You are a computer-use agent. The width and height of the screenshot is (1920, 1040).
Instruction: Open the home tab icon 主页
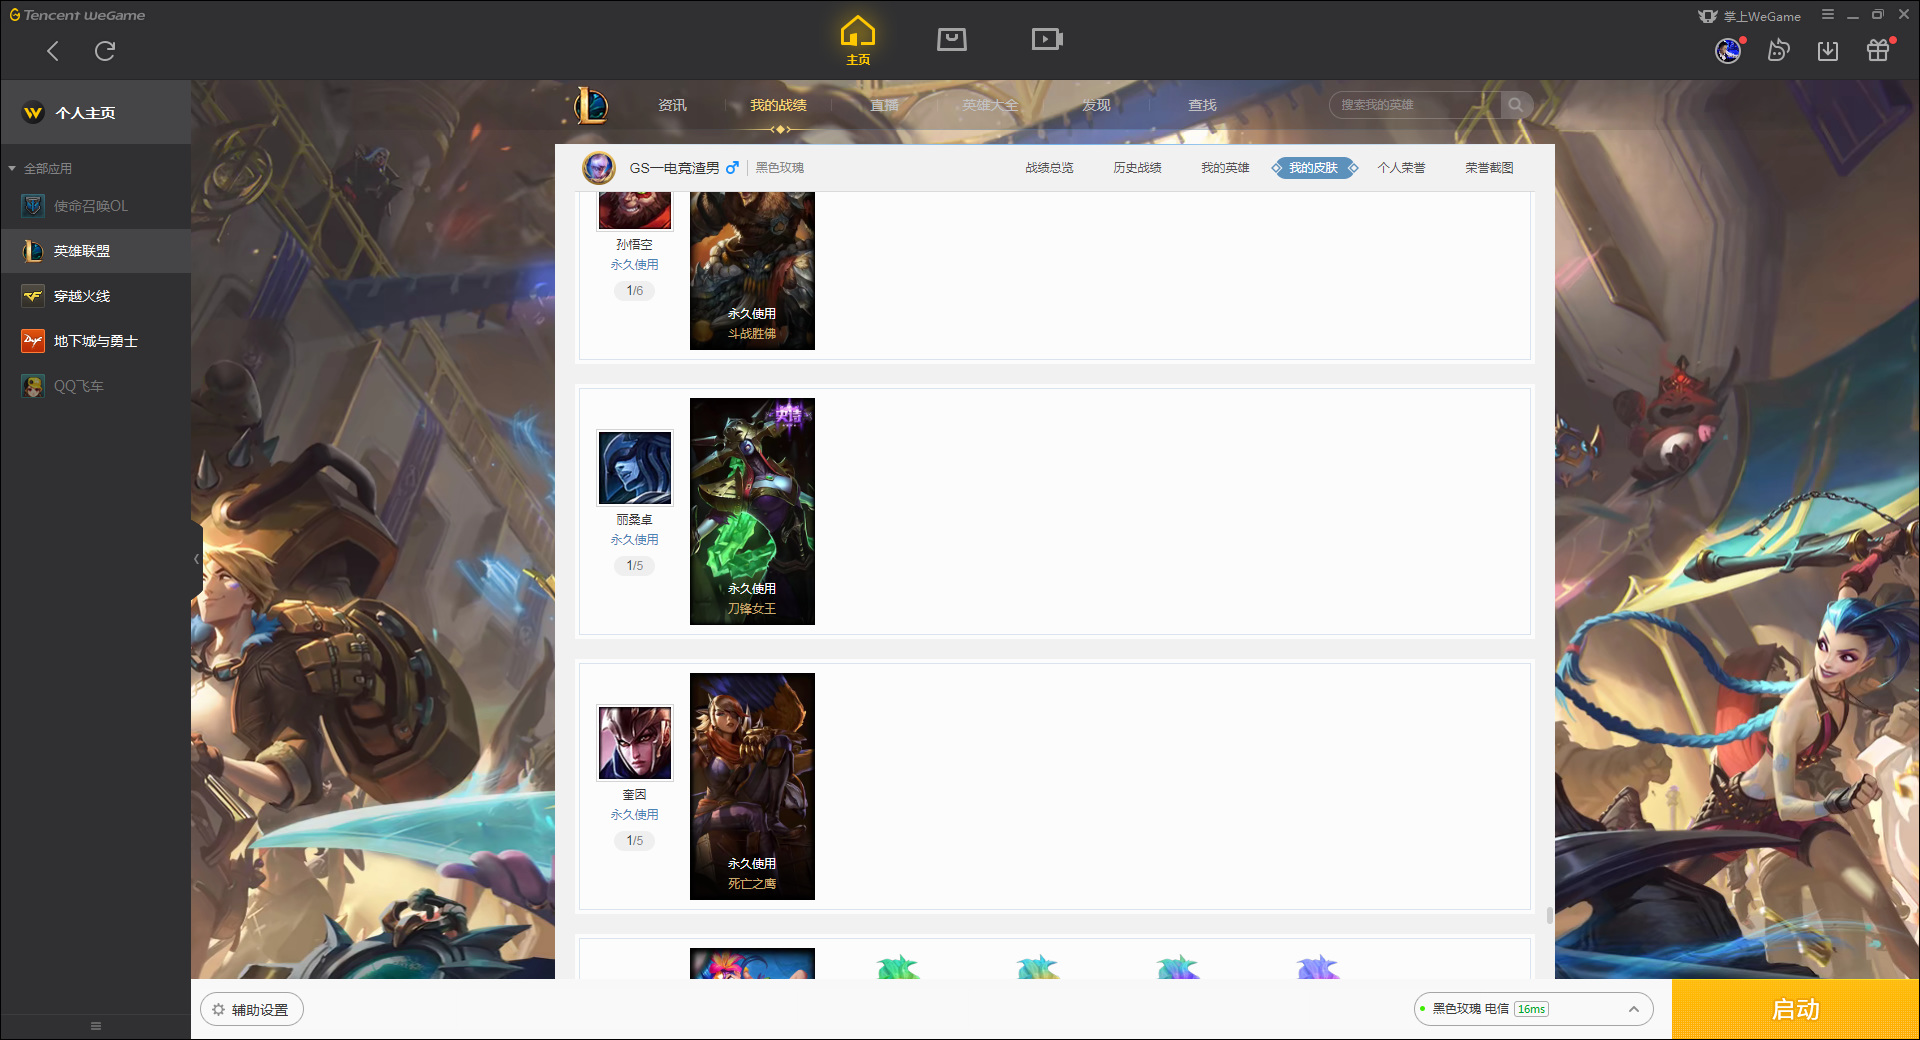858,40
